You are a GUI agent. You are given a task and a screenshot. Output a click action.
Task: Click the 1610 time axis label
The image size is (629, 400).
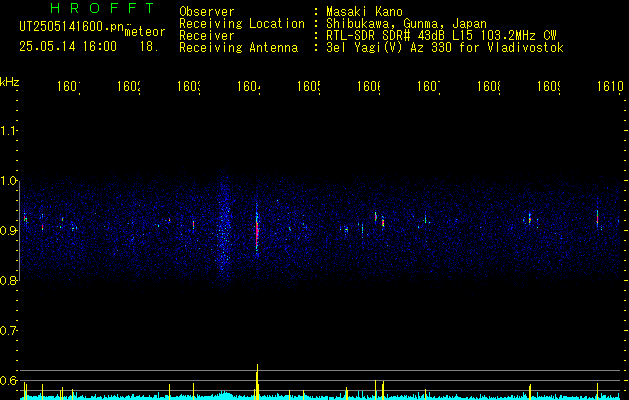610,86
